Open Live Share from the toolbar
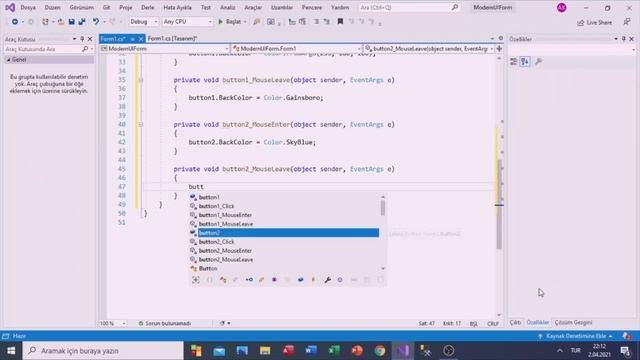Viewport: 640px width, 360px height. pyautogui.click(x=594, y=22)
